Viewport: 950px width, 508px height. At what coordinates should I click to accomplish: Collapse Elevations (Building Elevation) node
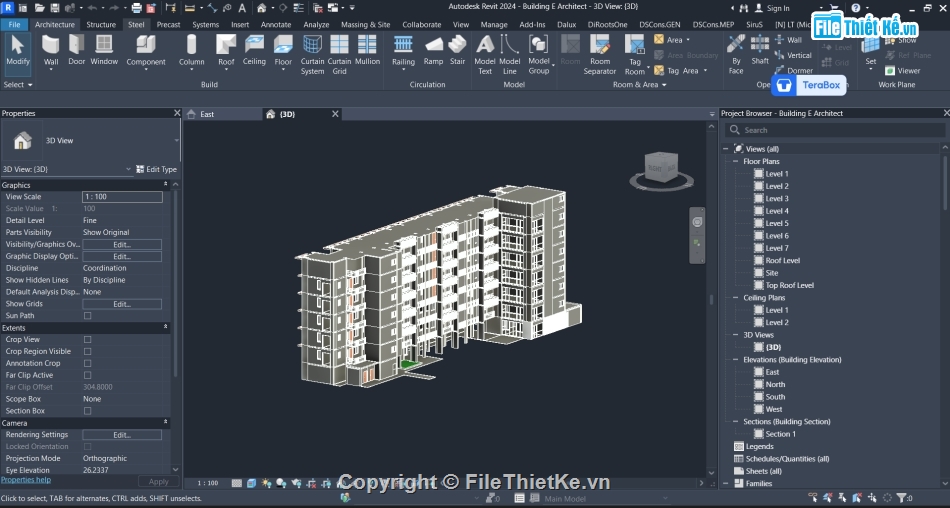pyautogui.click(x=736, y=359)
